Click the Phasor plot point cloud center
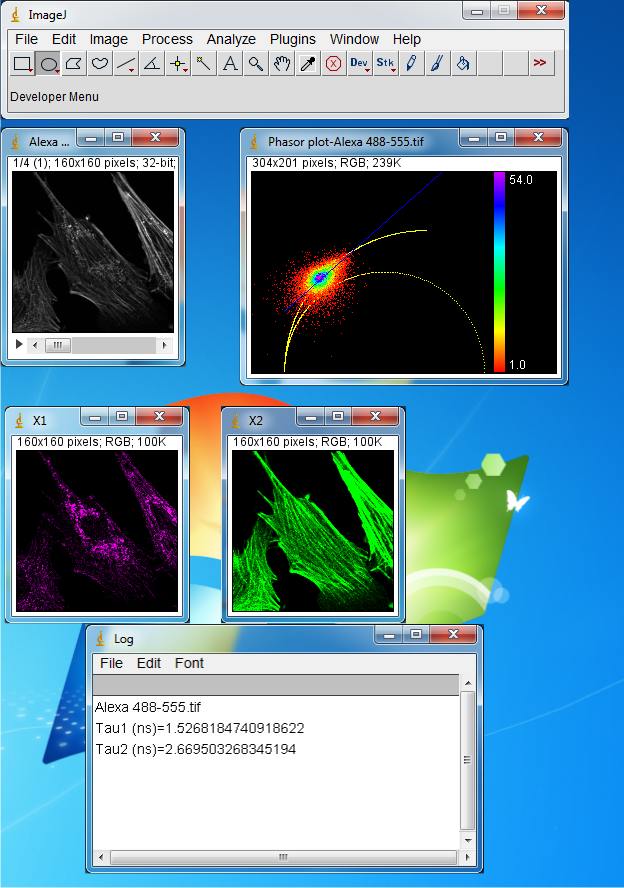 (320, 277)
